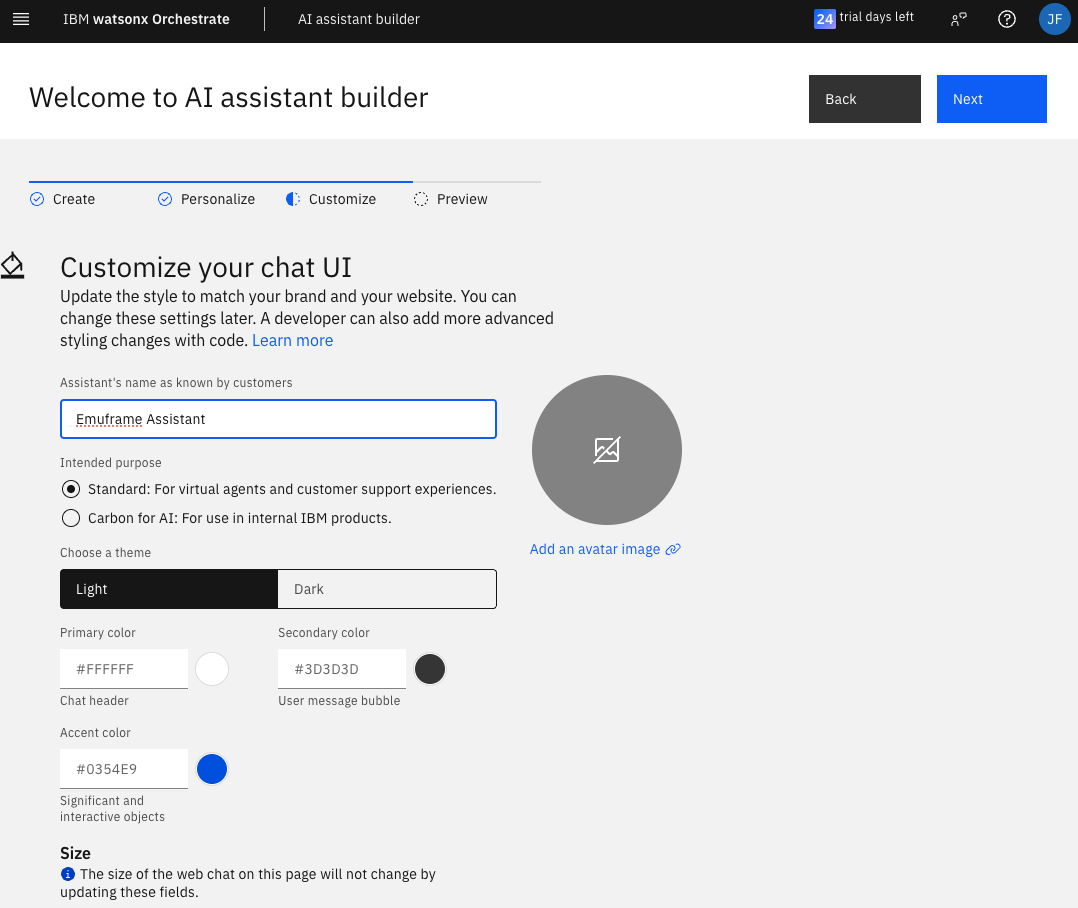Click the 'Size' section heading
The image size is (1078, 908).
point(76,853)
